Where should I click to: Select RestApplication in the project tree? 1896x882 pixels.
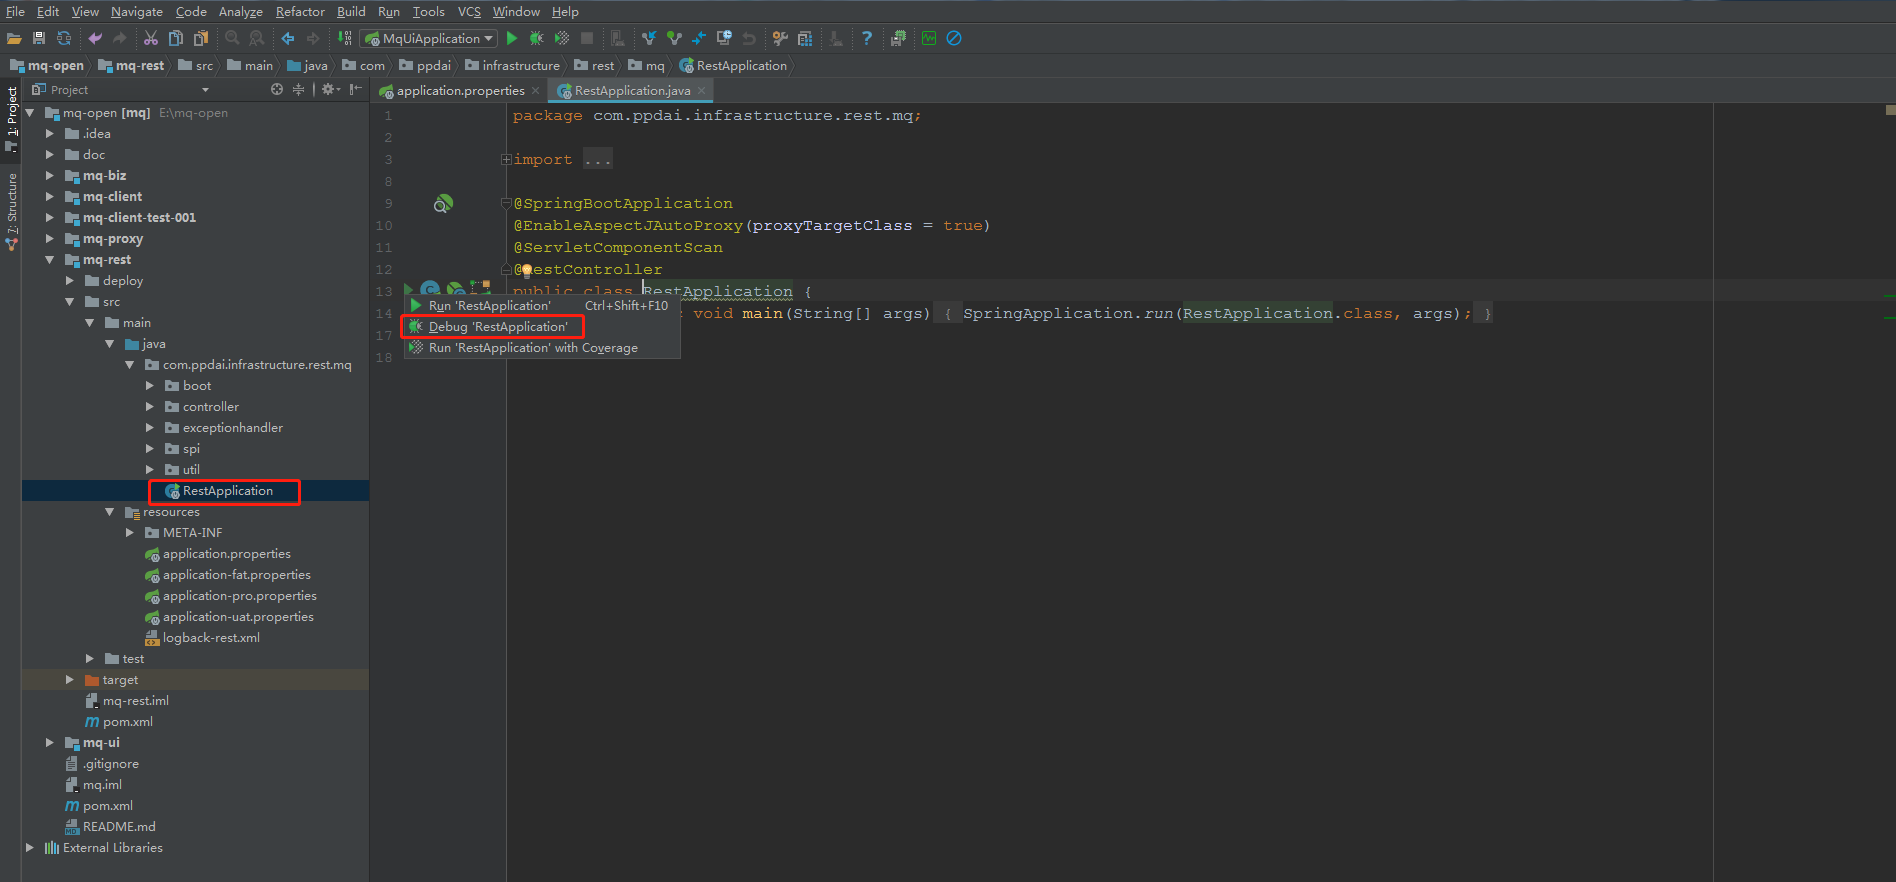(x=218, y=491)
